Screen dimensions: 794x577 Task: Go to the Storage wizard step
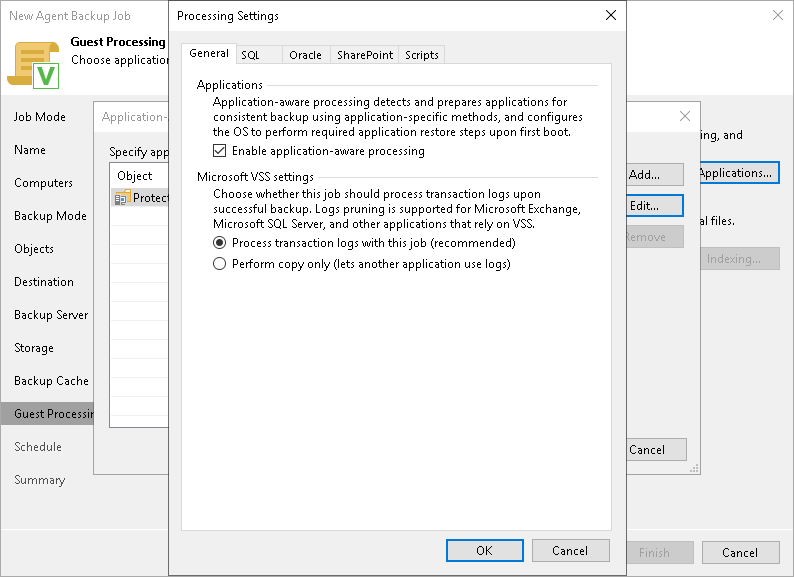point(34,348)
